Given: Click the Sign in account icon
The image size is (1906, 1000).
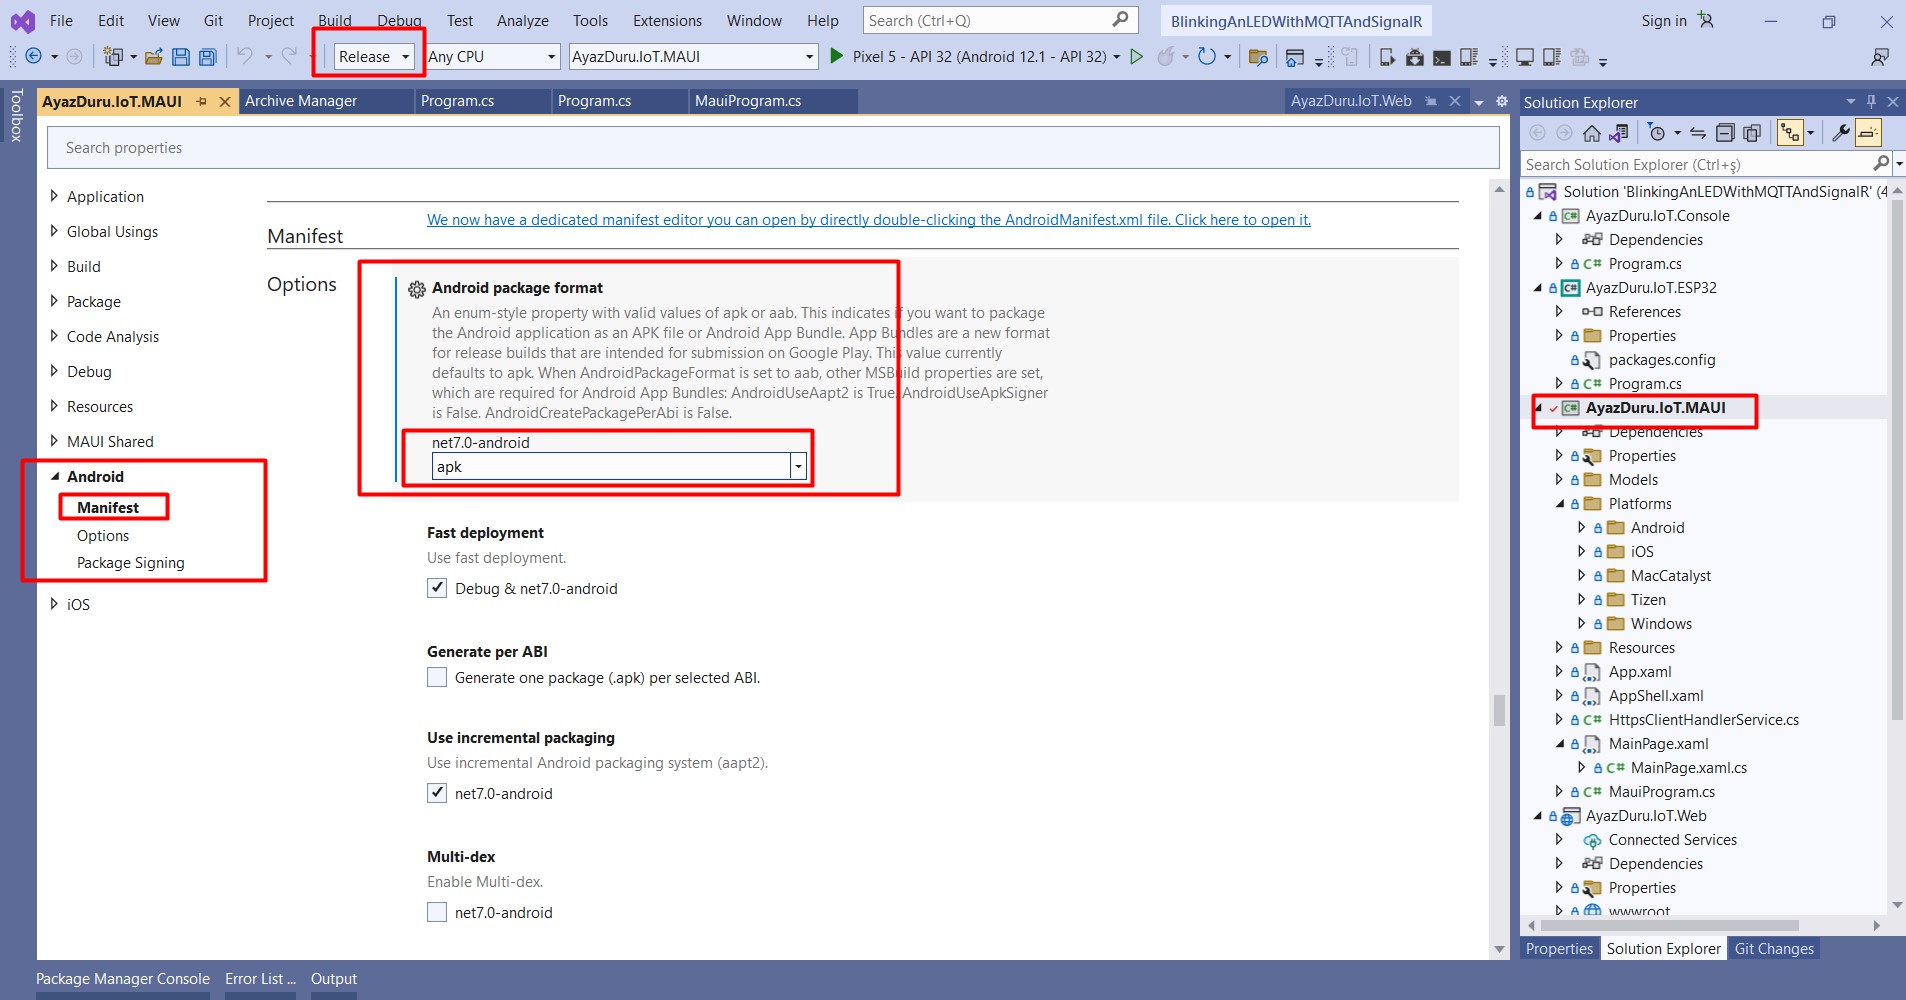Looking at the screenshot, I should [x=1705, y=20].
